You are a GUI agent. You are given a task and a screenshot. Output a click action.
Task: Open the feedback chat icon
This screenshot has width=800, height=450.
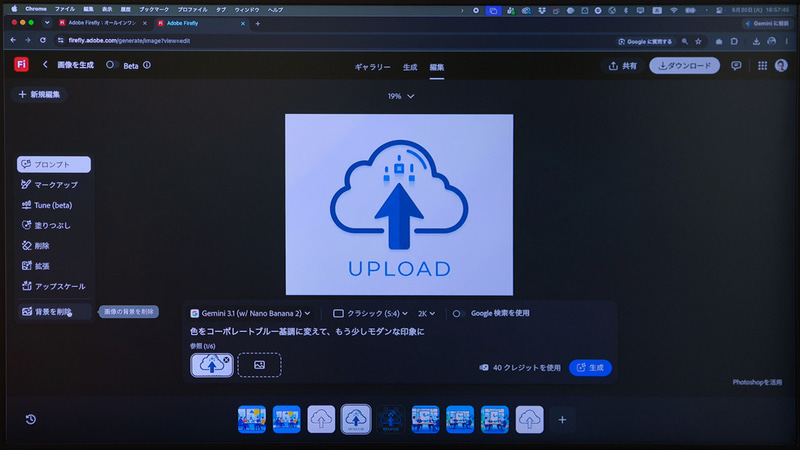point(736,66)
